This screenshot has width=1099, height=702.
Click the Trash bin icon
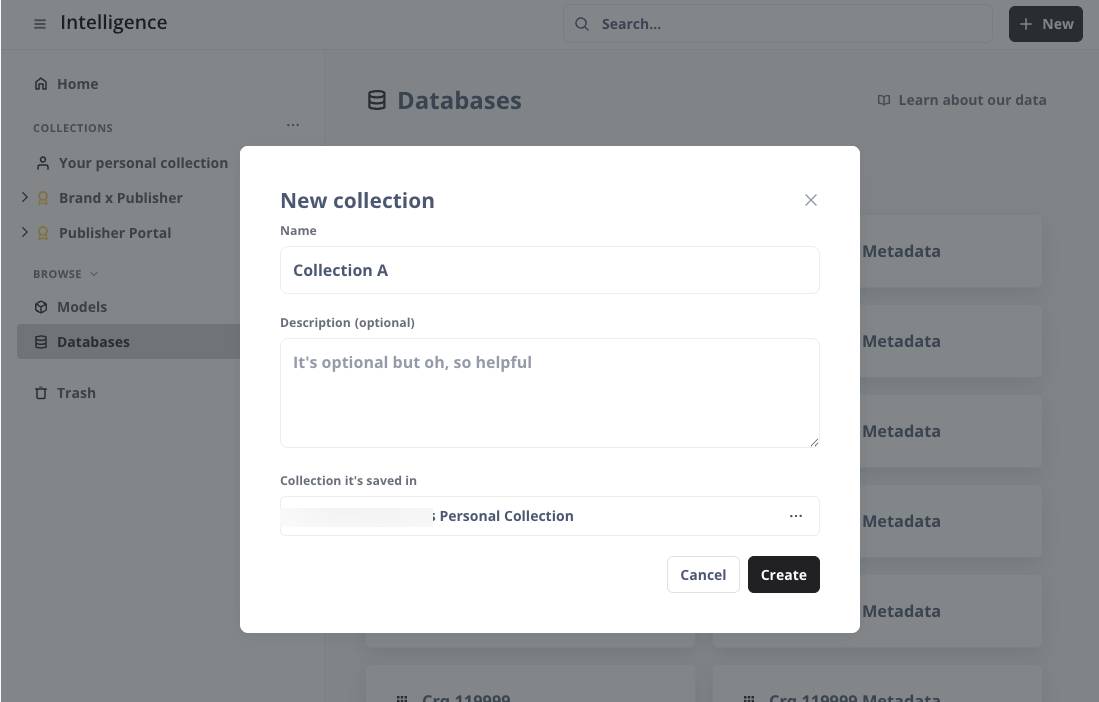pos(41,393)
